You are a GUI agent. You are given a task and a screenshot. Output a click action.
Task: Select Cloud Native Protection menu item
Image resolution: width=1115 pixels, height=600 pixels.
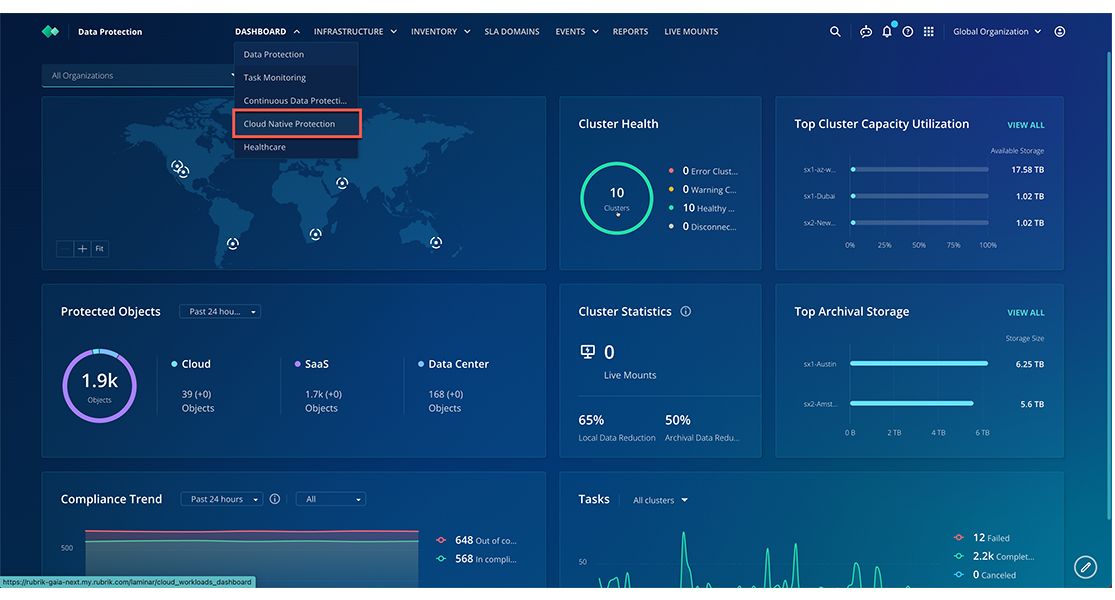(297, 124)
